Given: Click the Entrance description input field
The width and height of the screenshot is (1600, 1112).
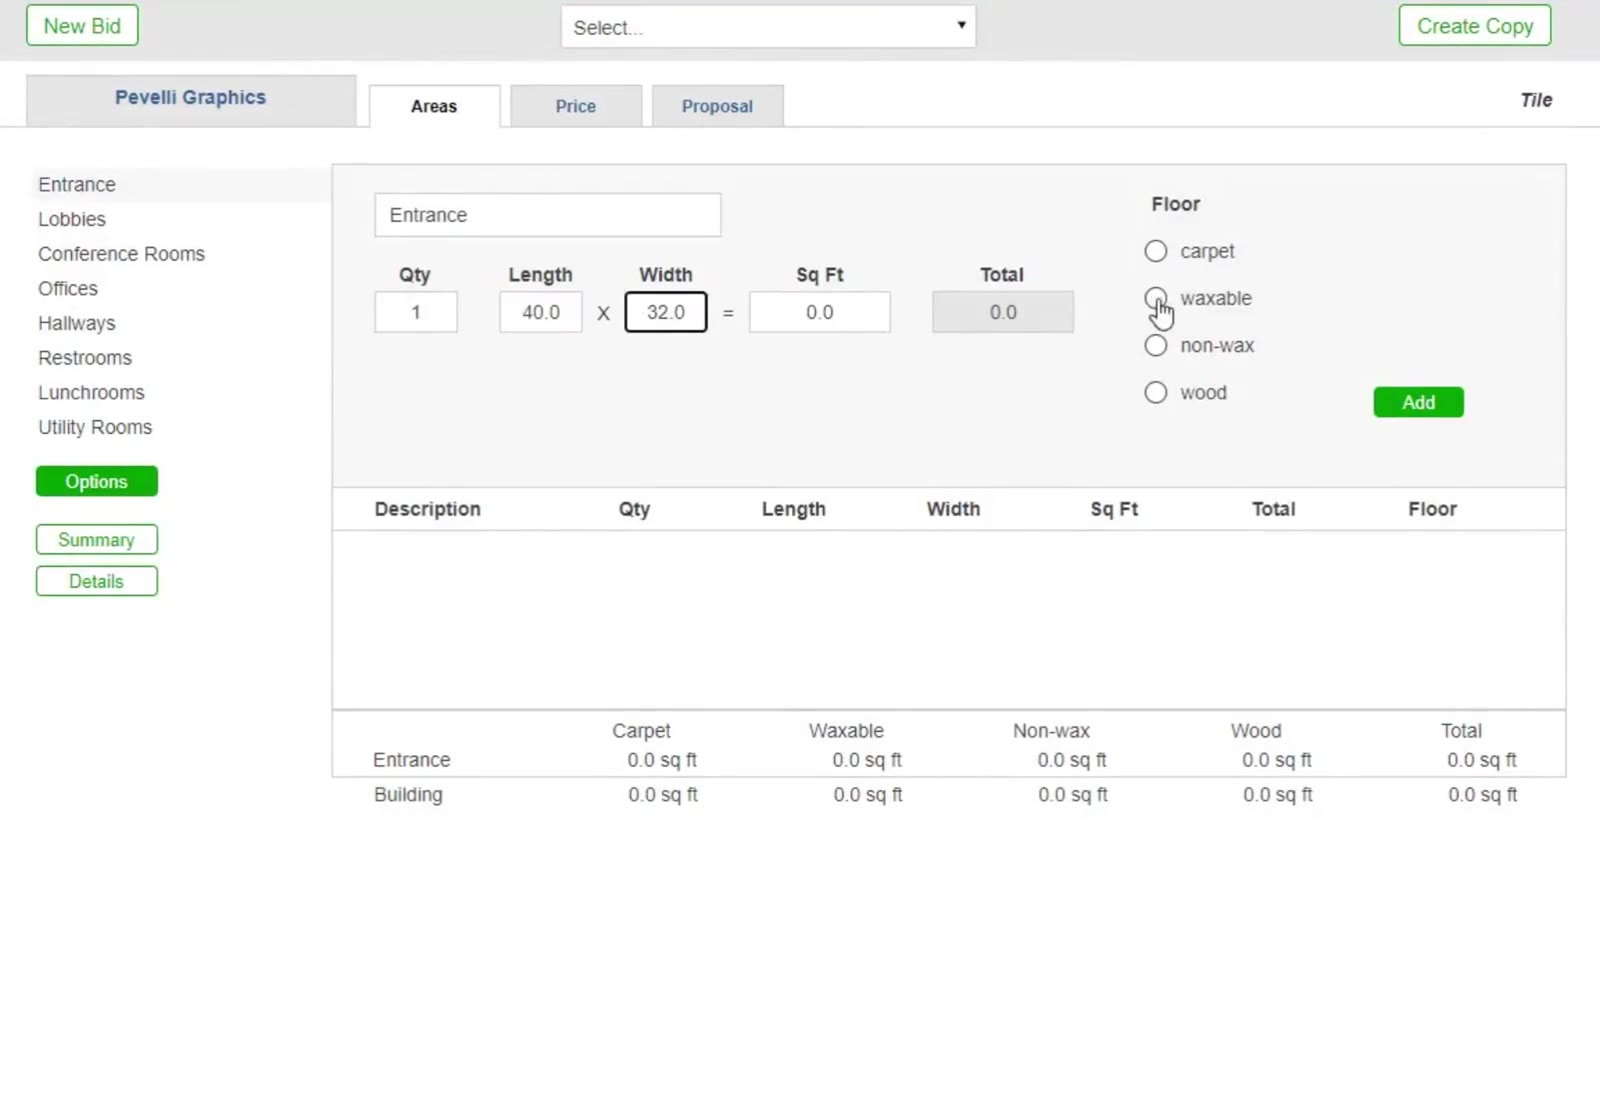Looking at the screenshot, I should [x=548, y=215].
